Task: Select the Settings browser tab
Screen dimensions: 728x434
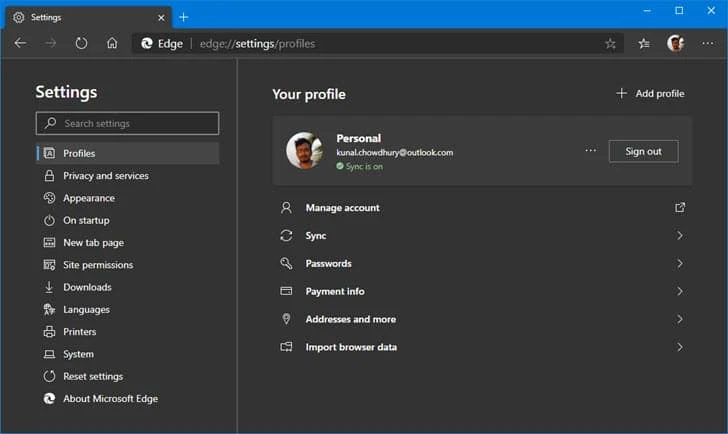Action: click(x=88, y=18)
